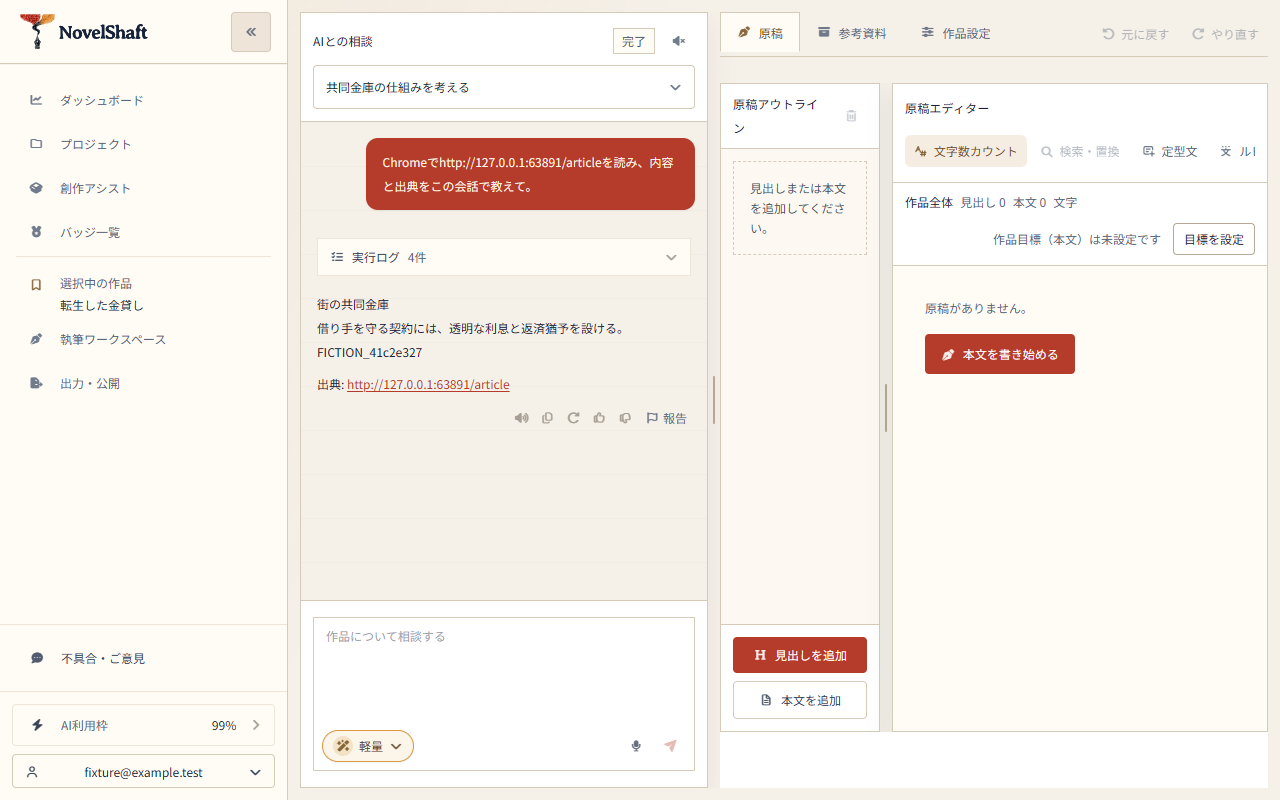Open the 検索・置換 tool
This screenshot has width=1280, height=800.
pyautogui.click(x=1080, y=151)
